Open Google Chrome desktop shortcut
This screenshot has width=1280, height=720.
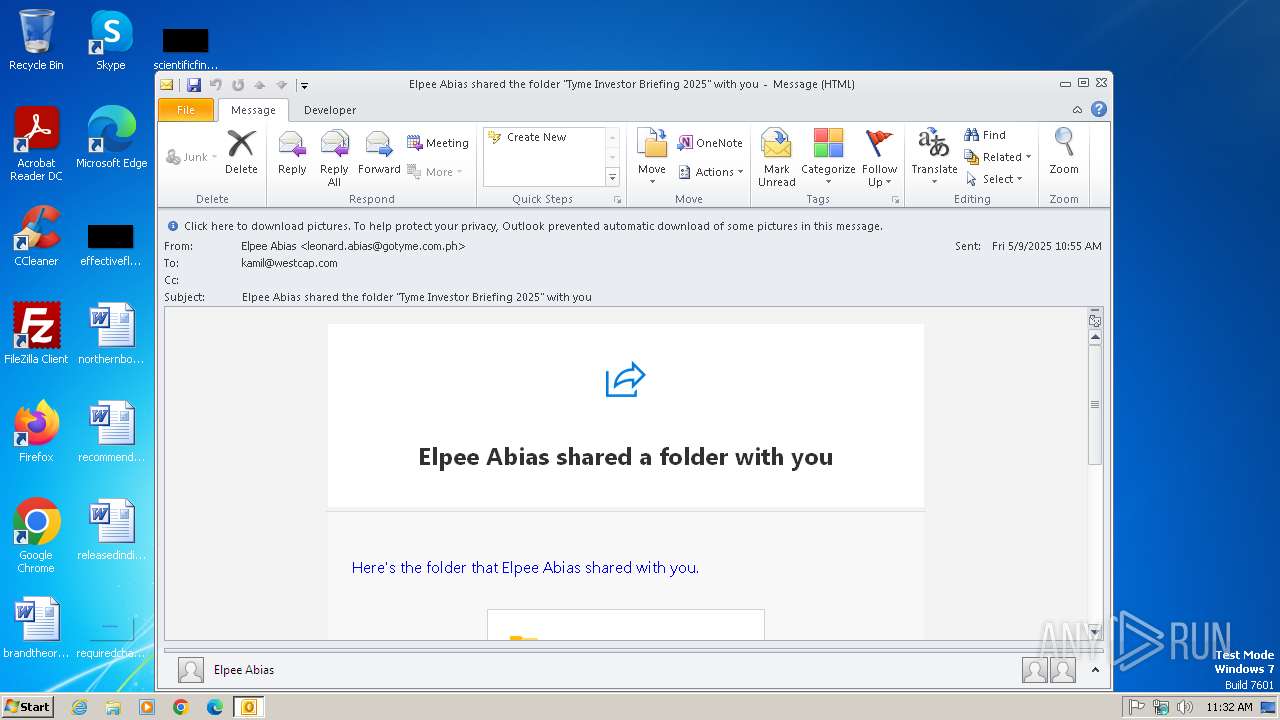point(36,537)
